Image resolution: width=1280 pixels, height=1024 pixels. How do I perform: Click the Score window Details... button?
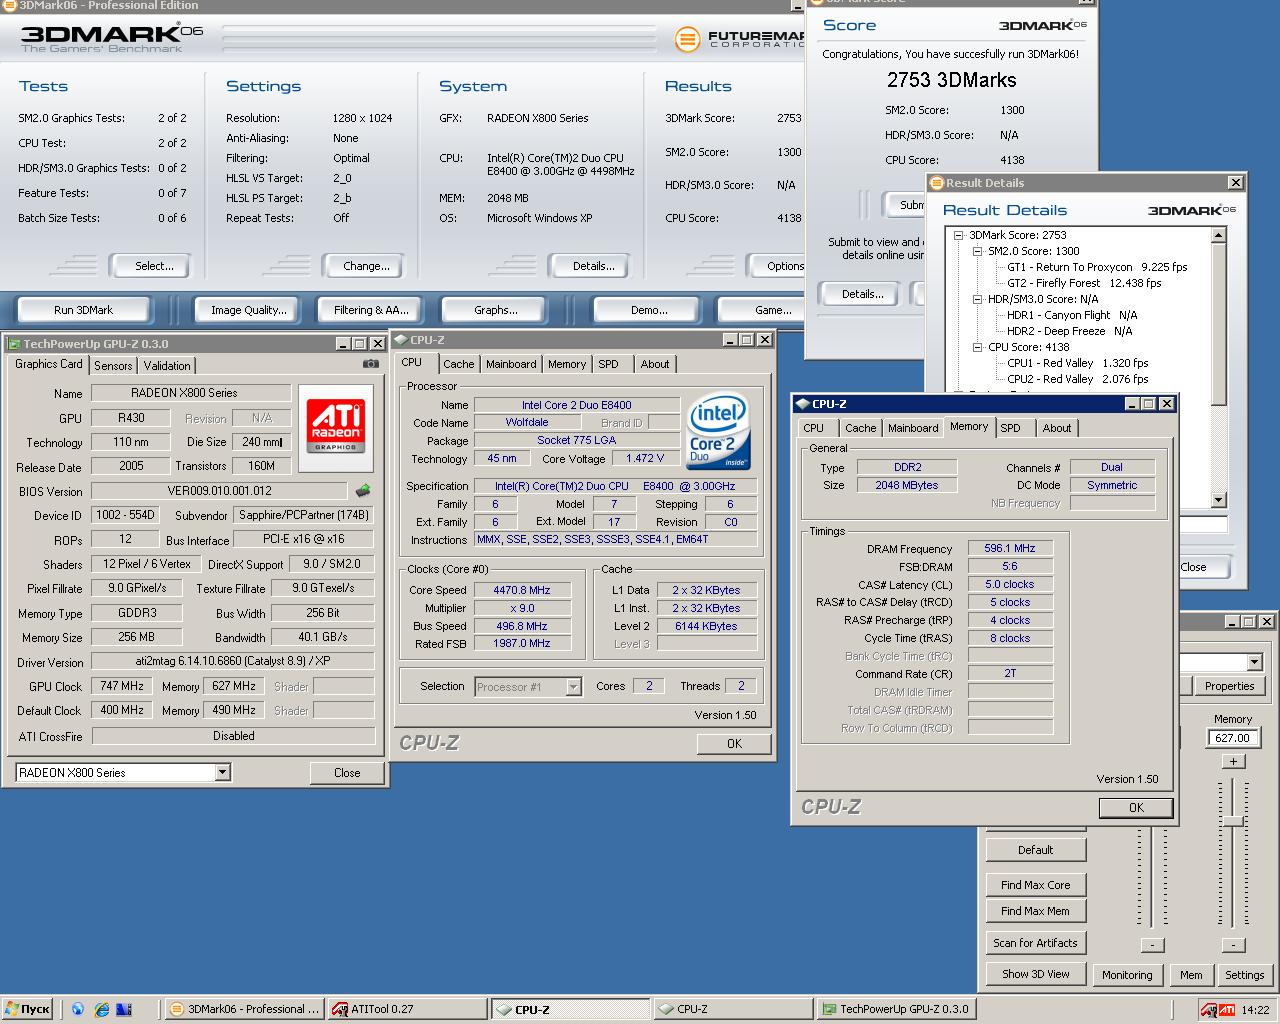[862, 294]
